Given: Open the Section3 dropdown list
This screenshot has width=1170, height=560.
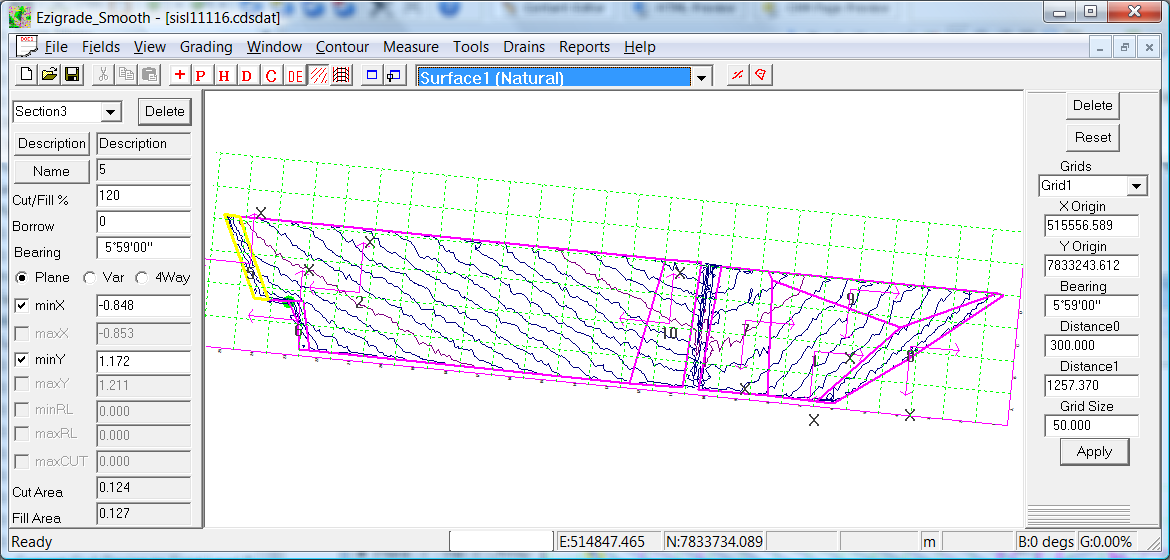Looking at the screenshot, I should [x=111, y=112].
